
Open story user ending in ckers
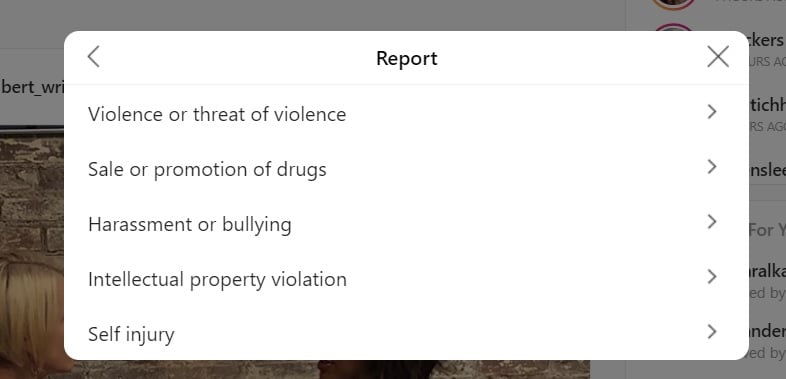[767, 40]
